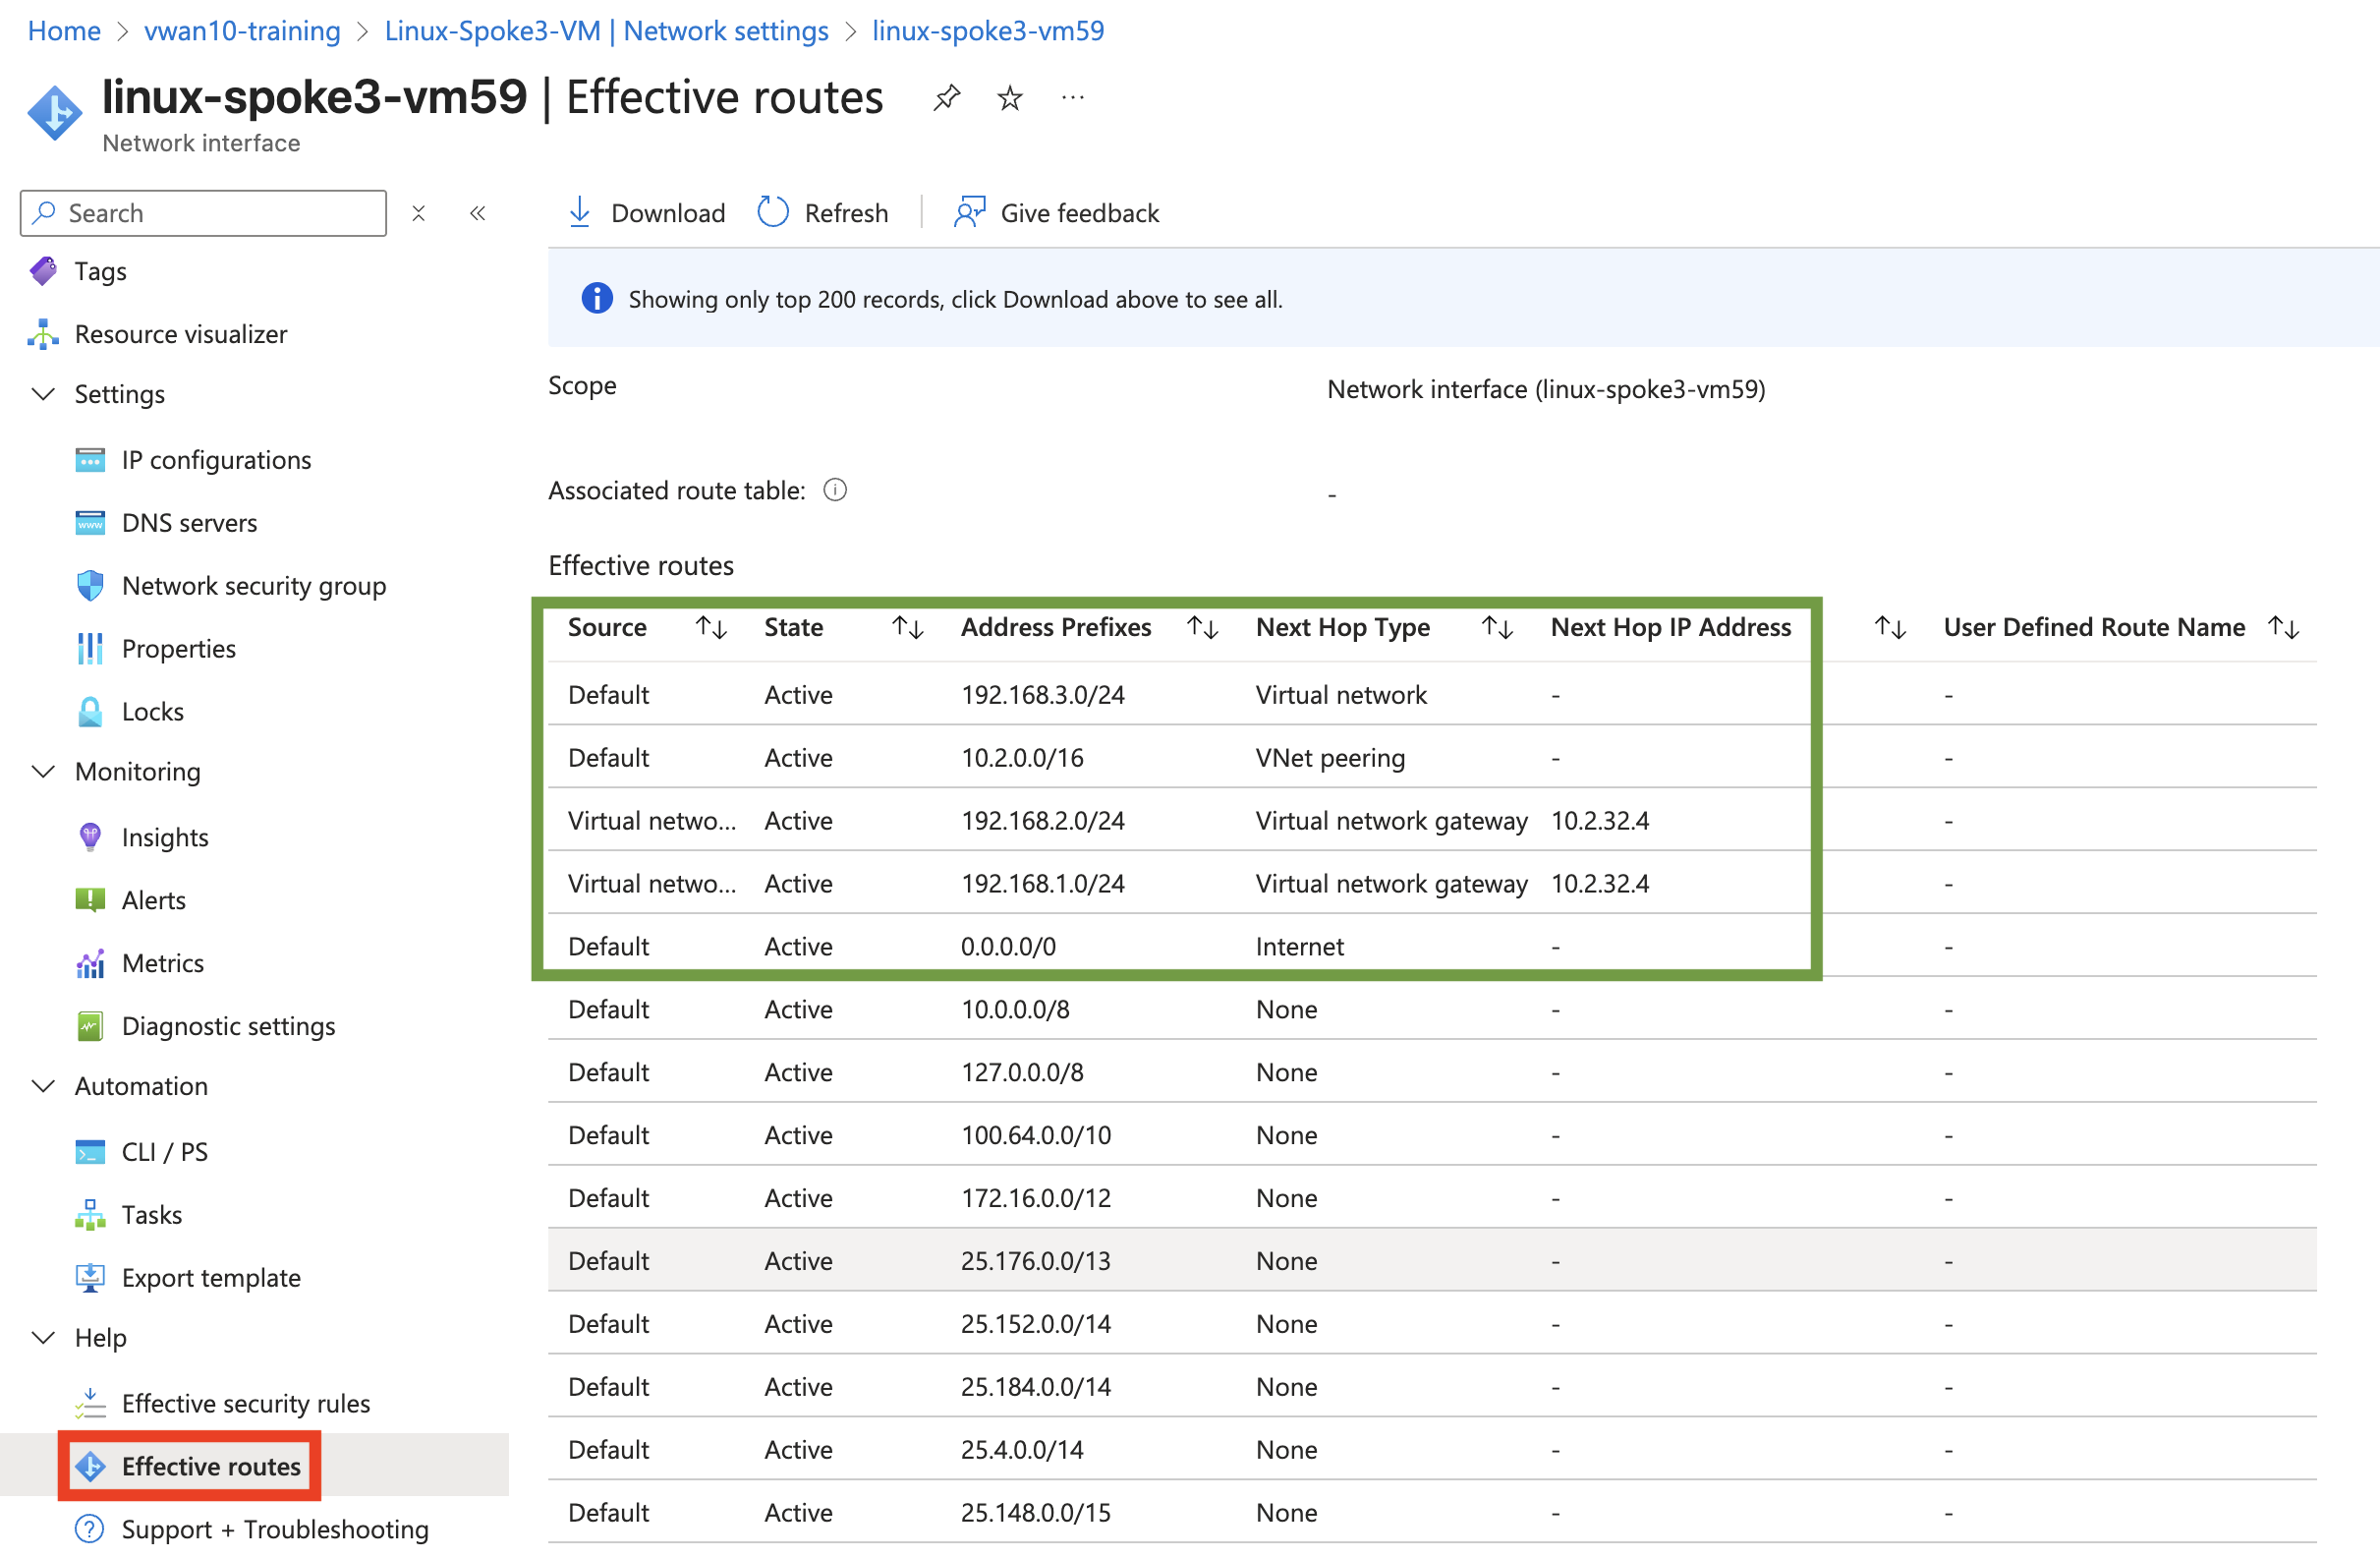Viewport: 2380px width, 1558px height.
Task: Collapse the Automation section
Action: pos(44,1086)
